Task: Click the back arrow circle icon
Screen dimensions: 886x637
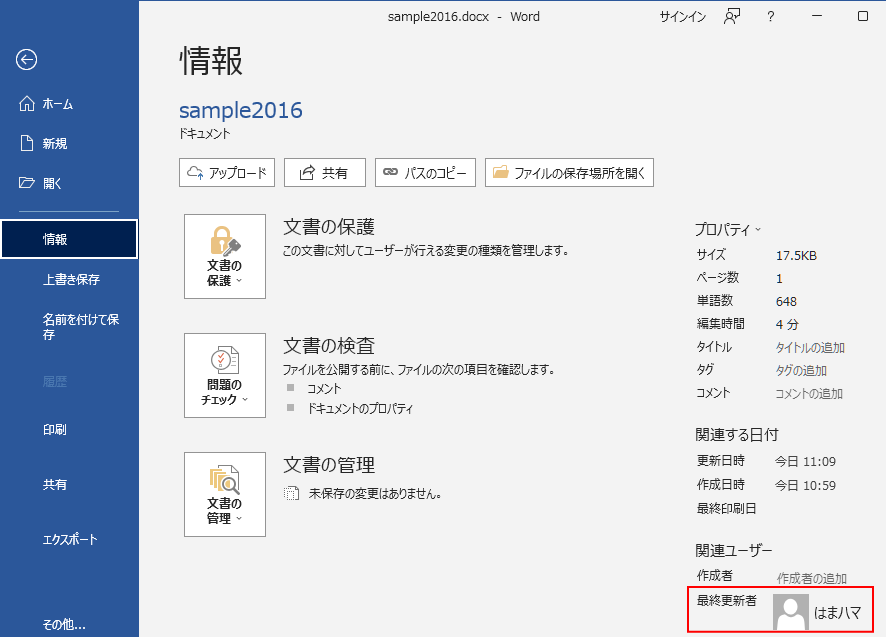Action: [26, 60]
